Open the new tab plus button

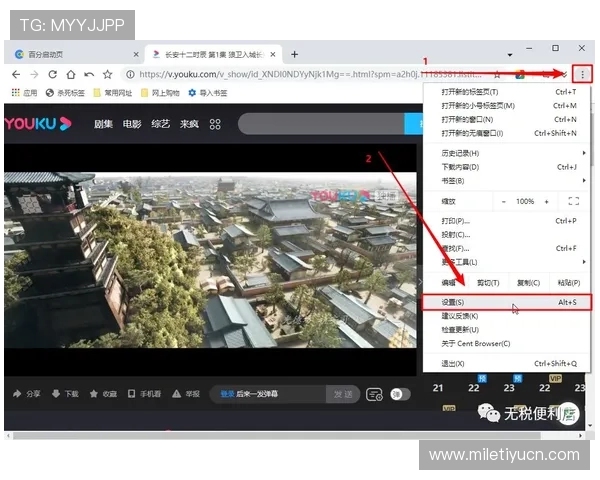point(294,54)
